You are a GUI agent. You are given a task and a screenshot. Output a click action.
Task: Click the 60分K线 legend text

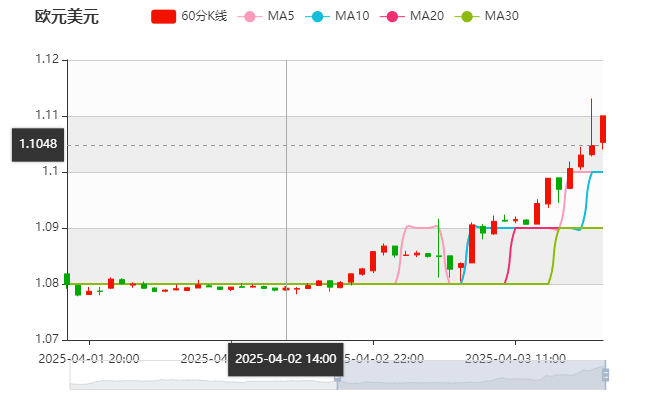point(205,17)
